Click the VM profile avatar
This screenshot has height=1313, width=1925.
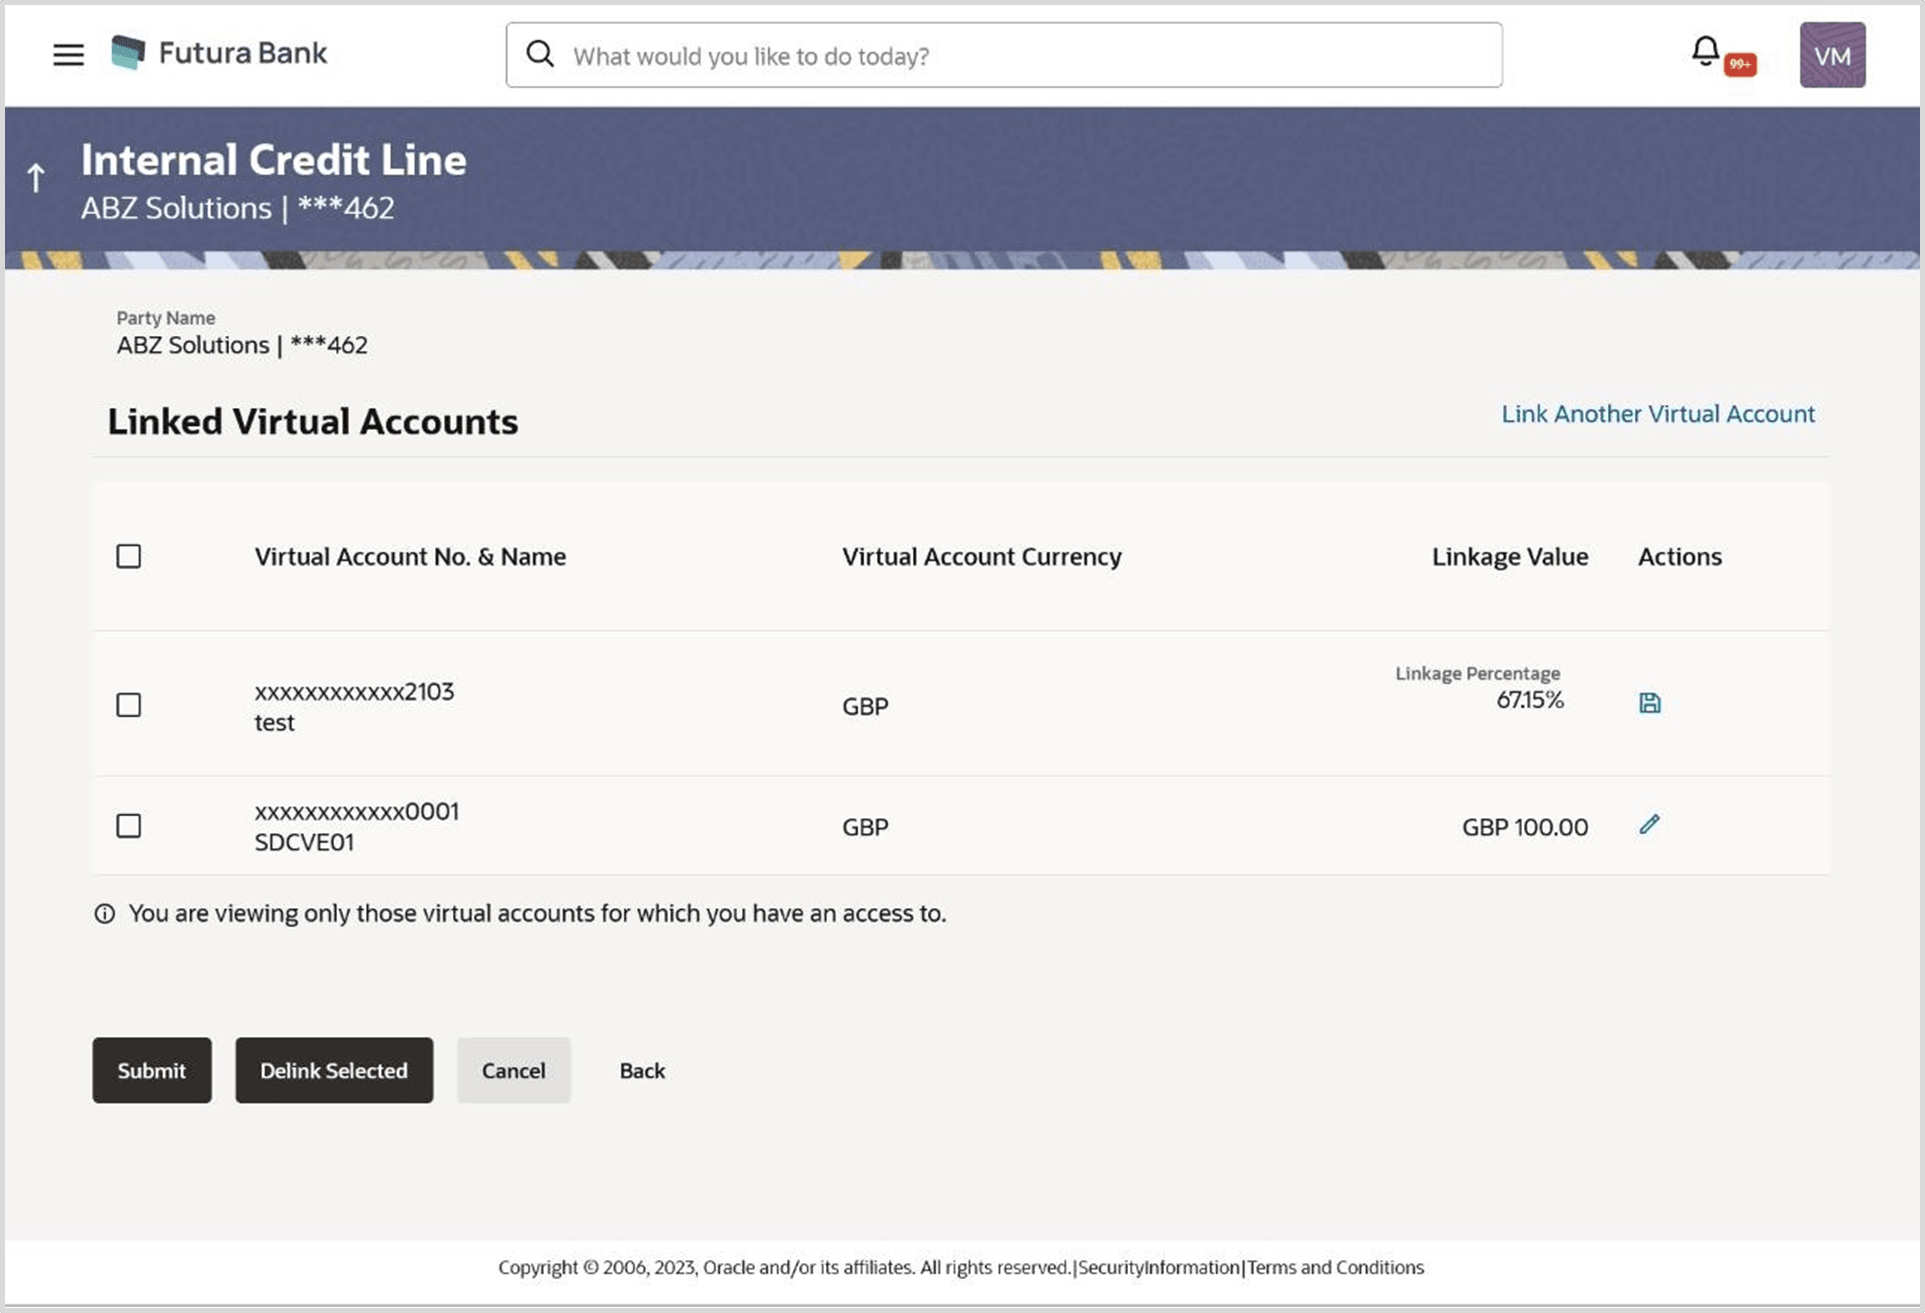pos(1832,55)
